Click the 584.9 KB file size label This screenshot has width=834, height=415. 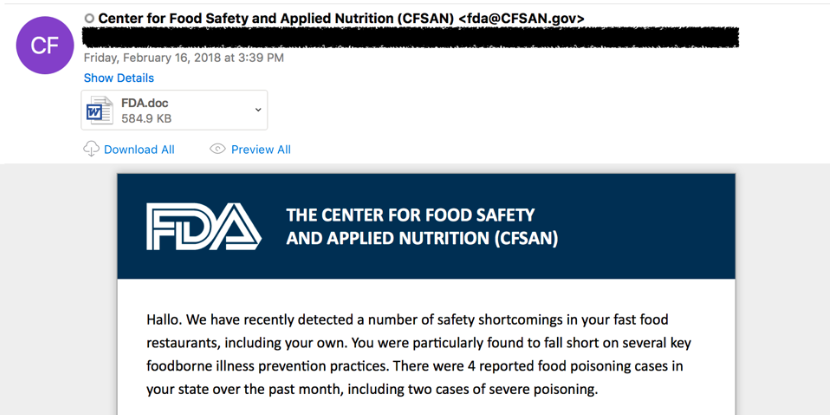point(147,118)
